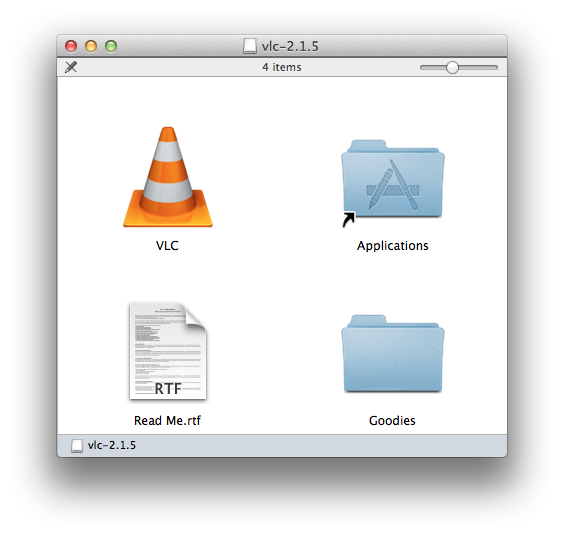
Task: Click the left end of the icon size slider
Action: tap(424, 67)
